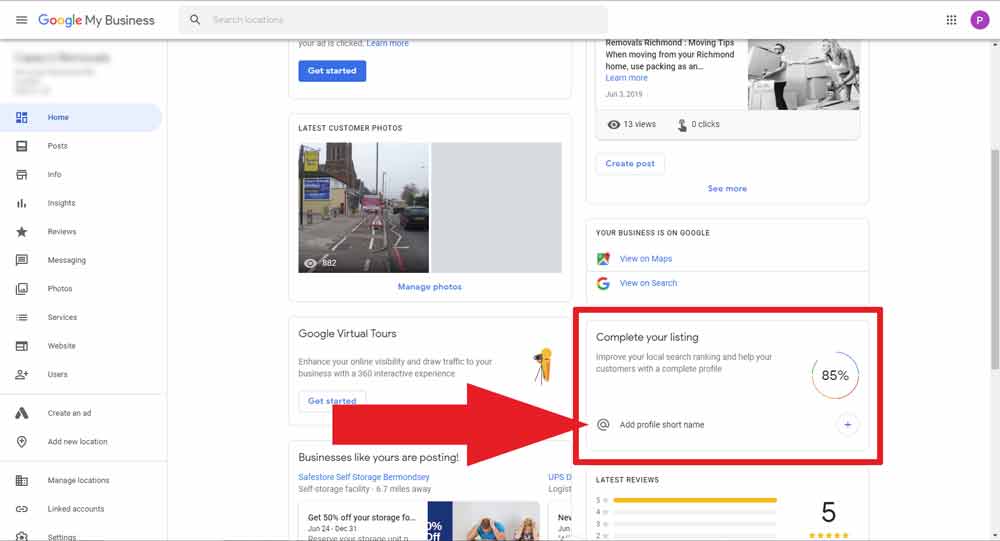Click the plus button for short name

[x=848, y=424]
